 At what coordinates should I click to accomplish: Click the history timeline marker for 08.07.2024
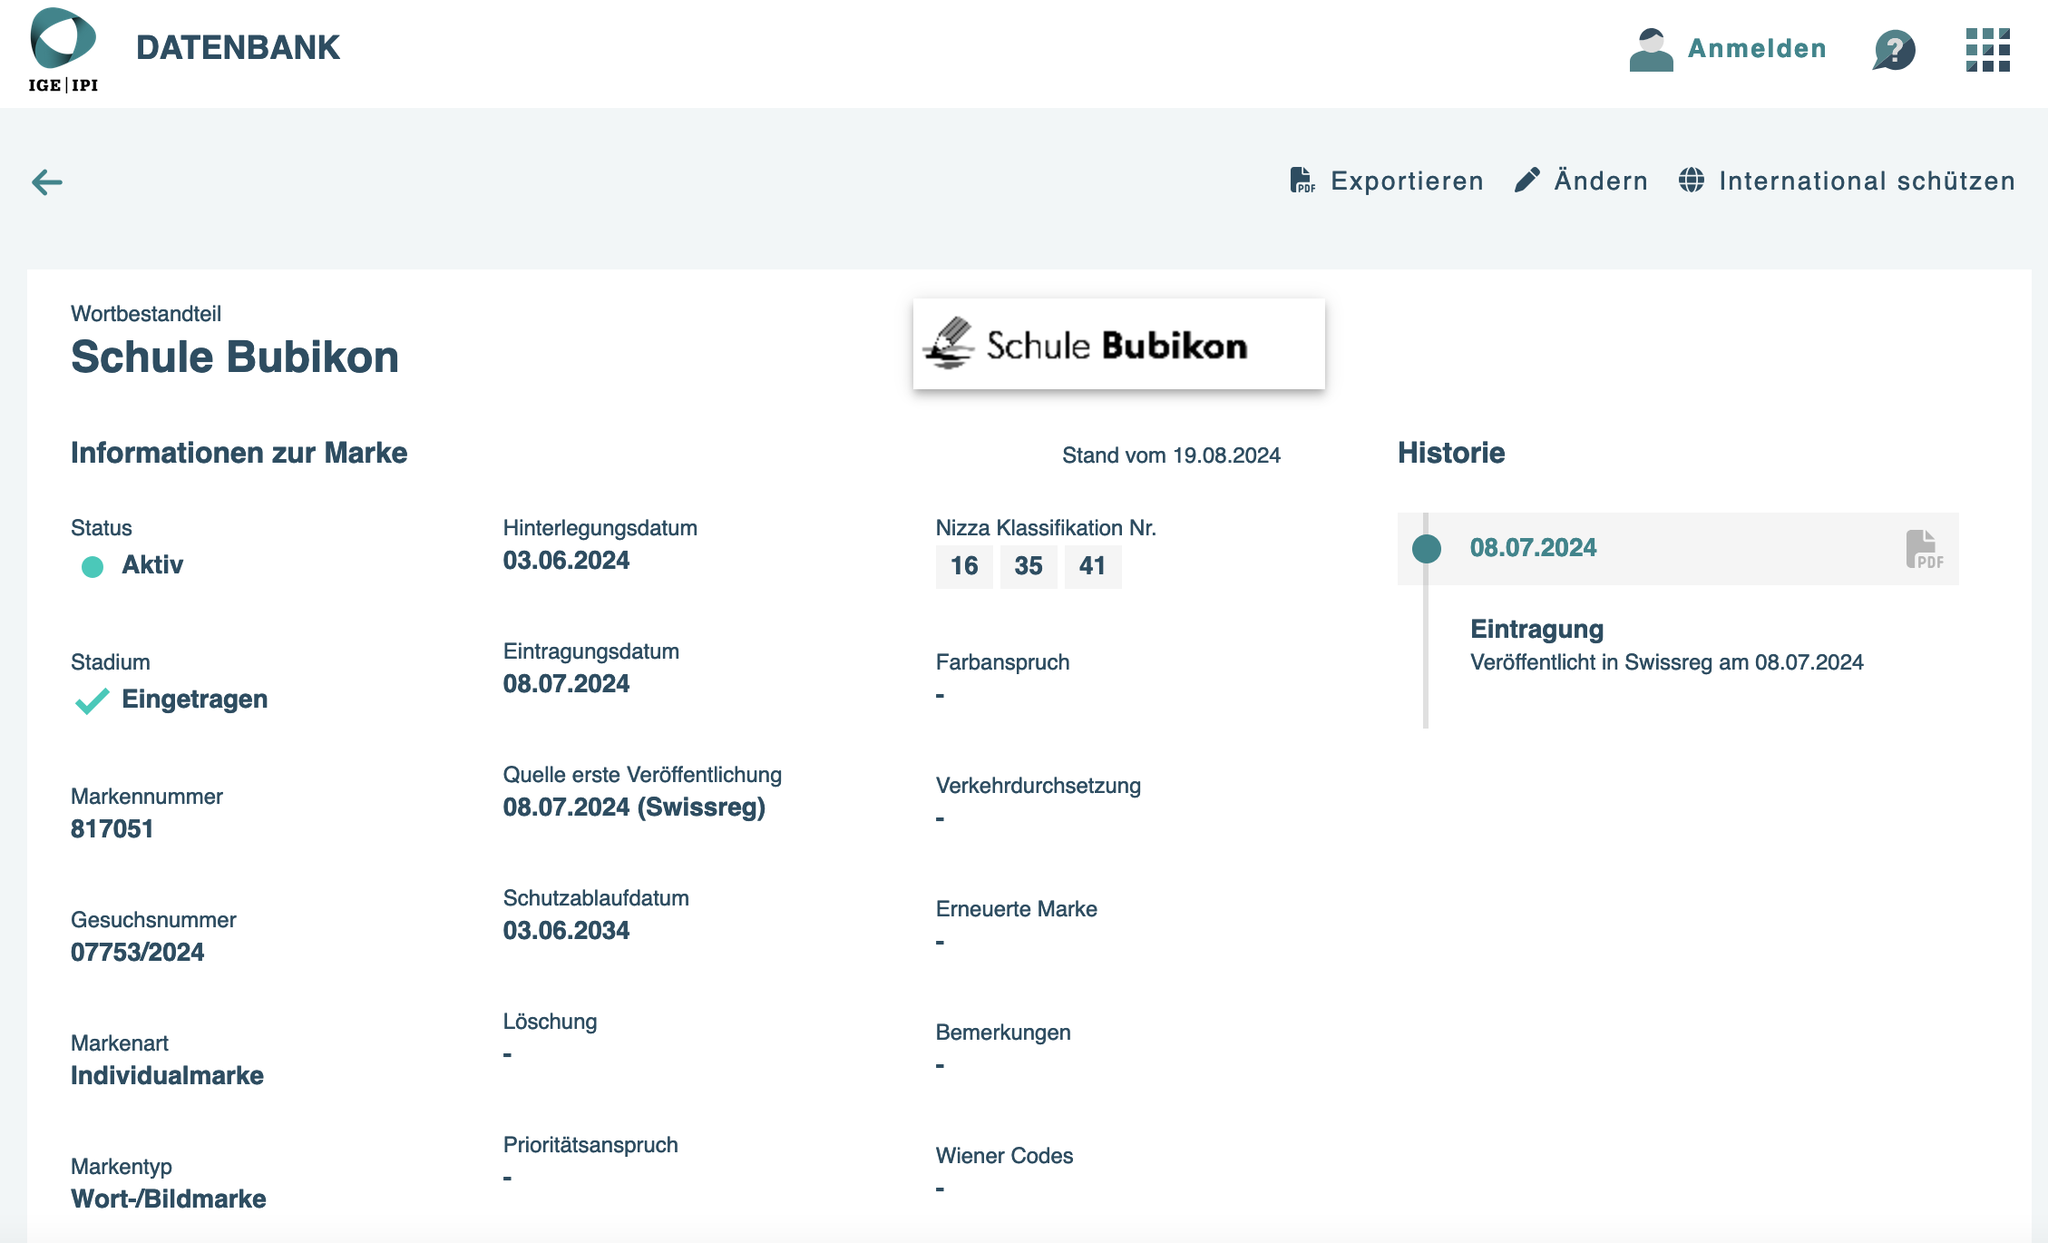point(1426,548)
